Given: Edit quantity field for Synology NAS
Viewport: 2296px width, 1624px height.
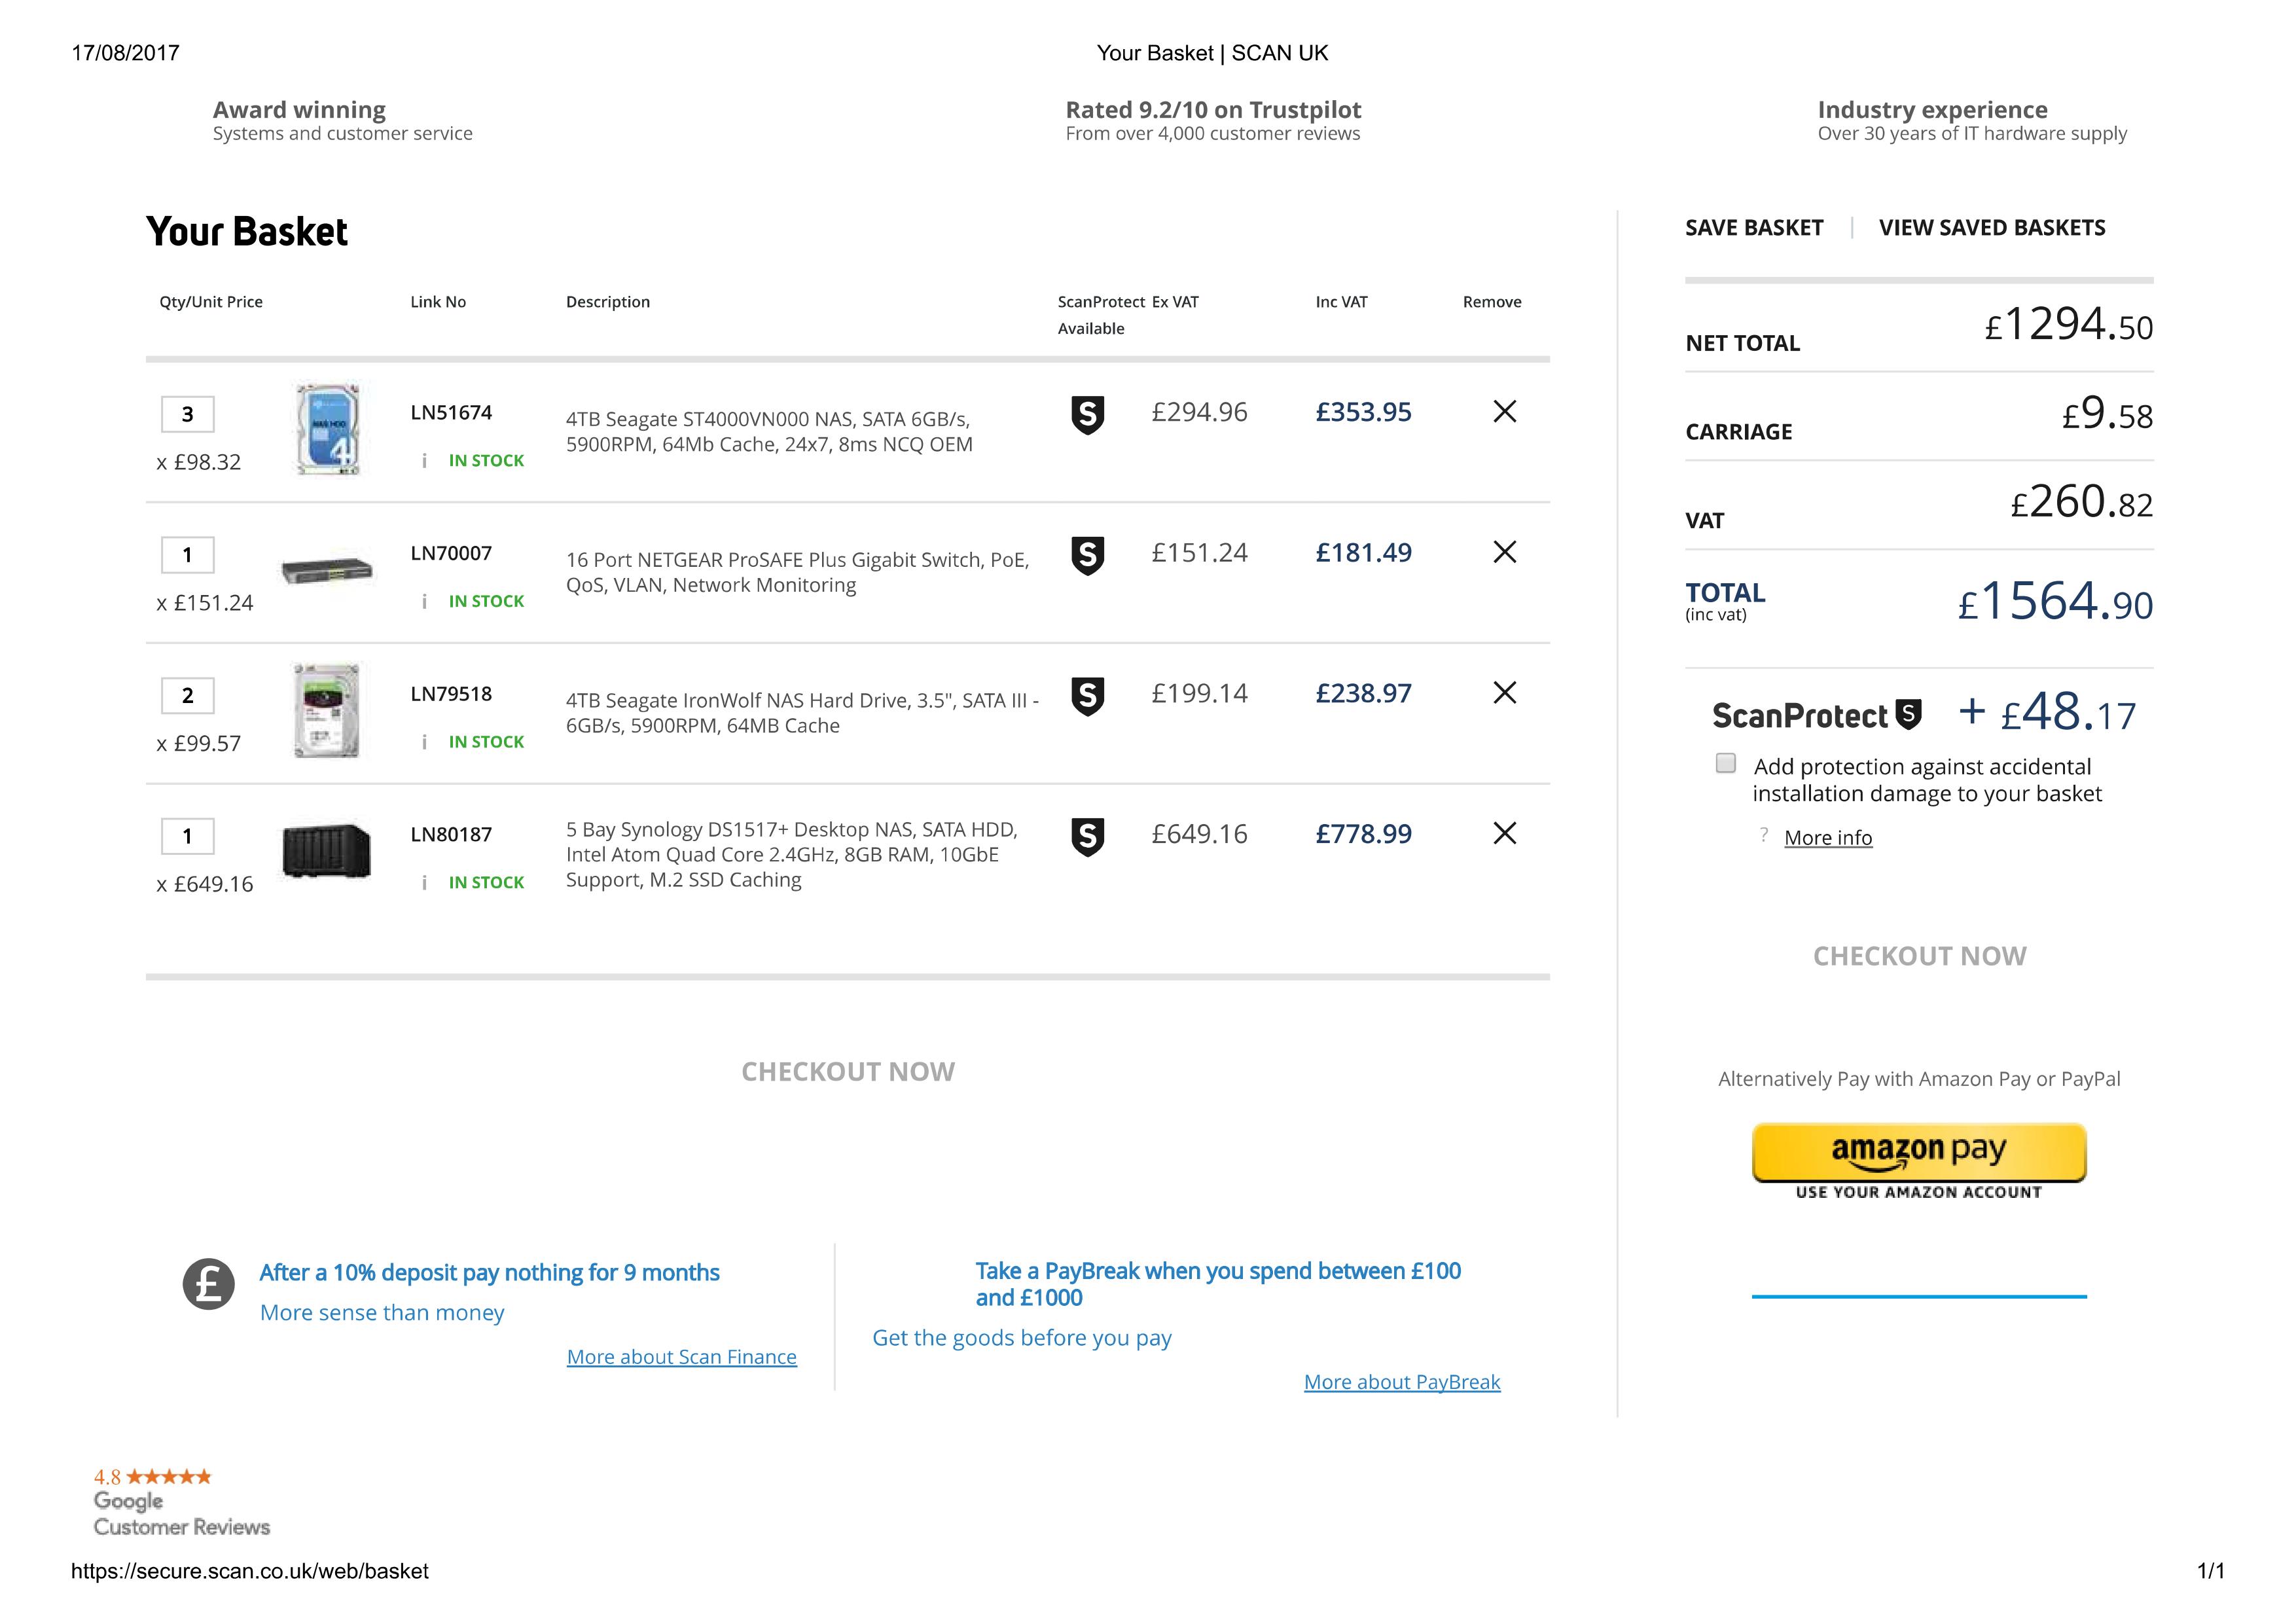Looking at the screenshot, I should [x=187, y=836].
